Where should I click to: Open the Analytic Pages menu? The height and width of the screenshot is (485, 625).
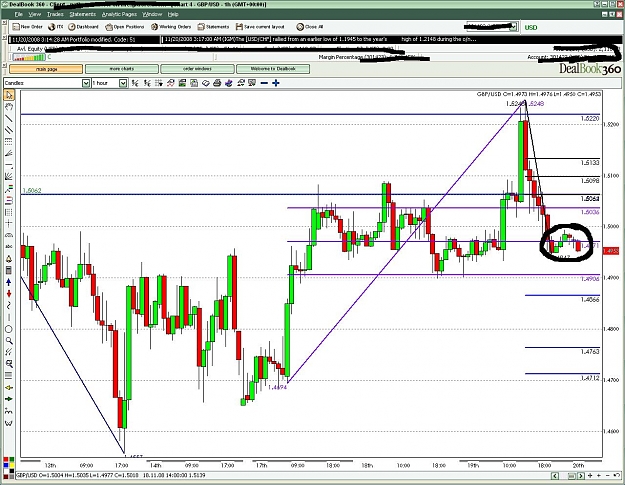[119, 14]
